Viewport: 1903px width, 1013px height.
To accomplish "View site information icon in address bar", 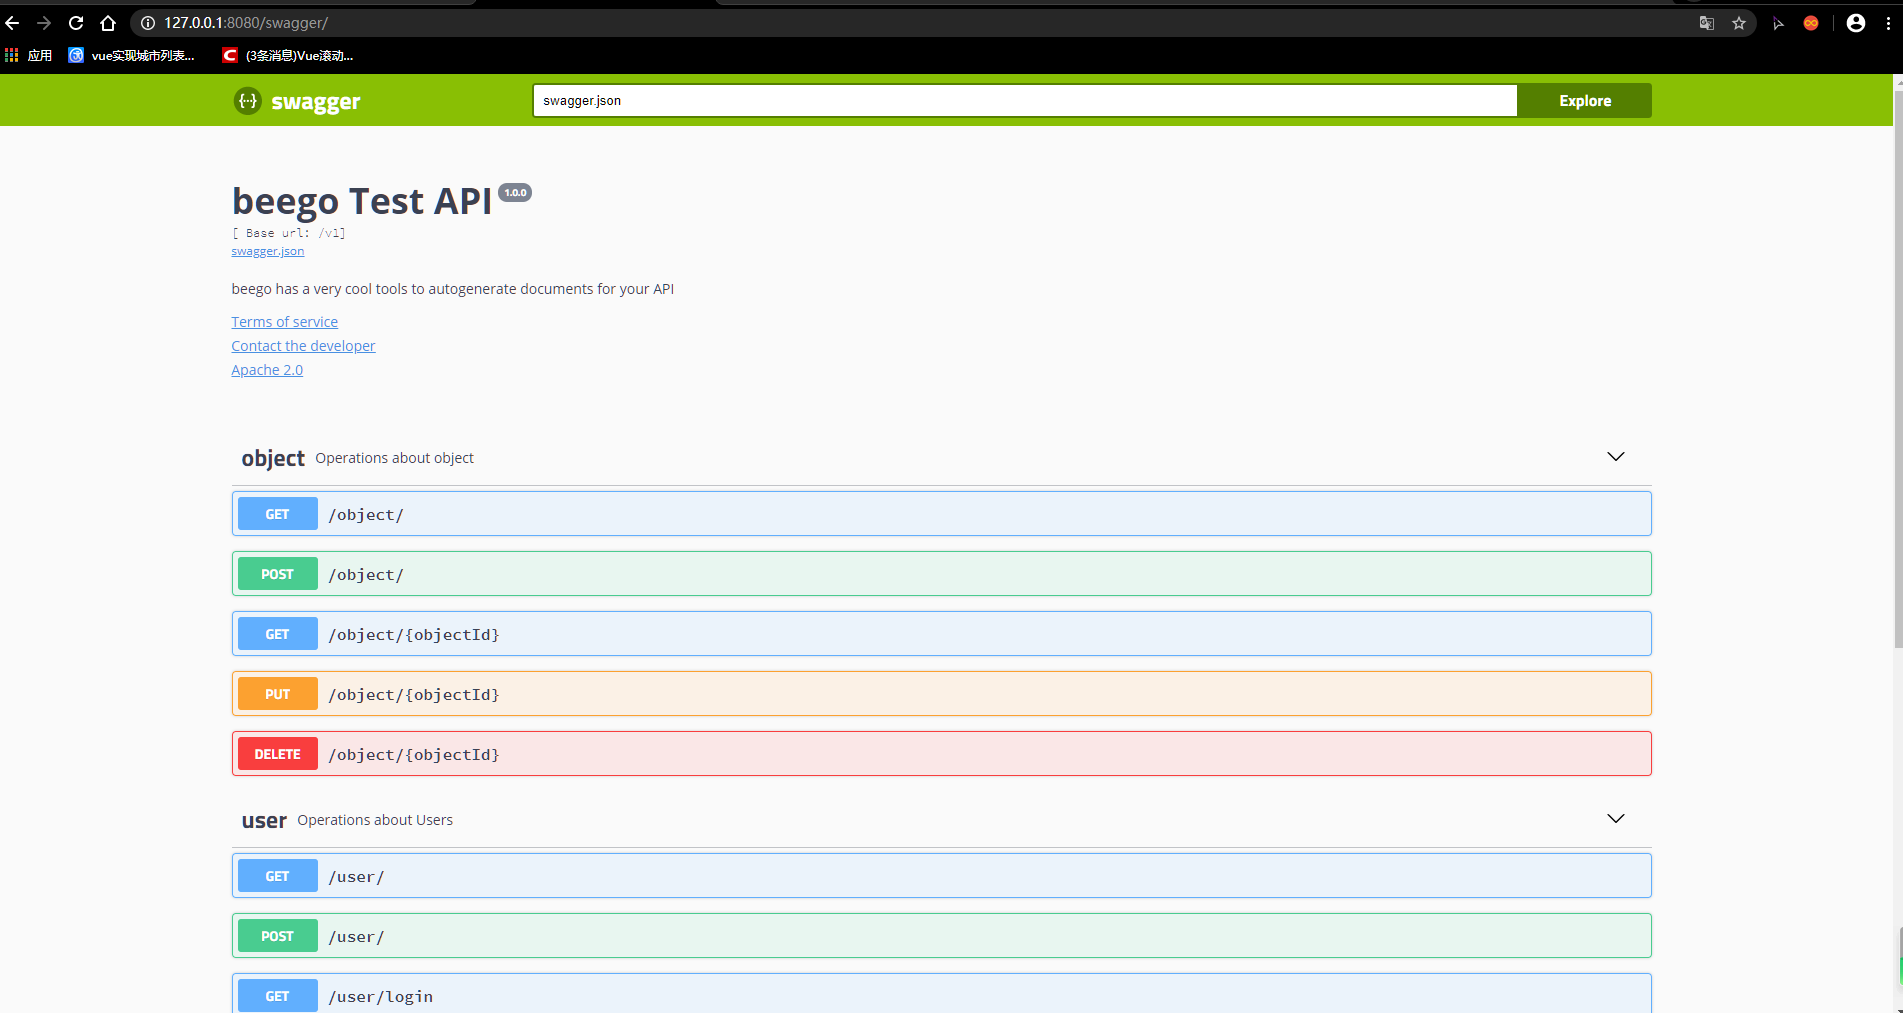I will [x=148, y=23].
